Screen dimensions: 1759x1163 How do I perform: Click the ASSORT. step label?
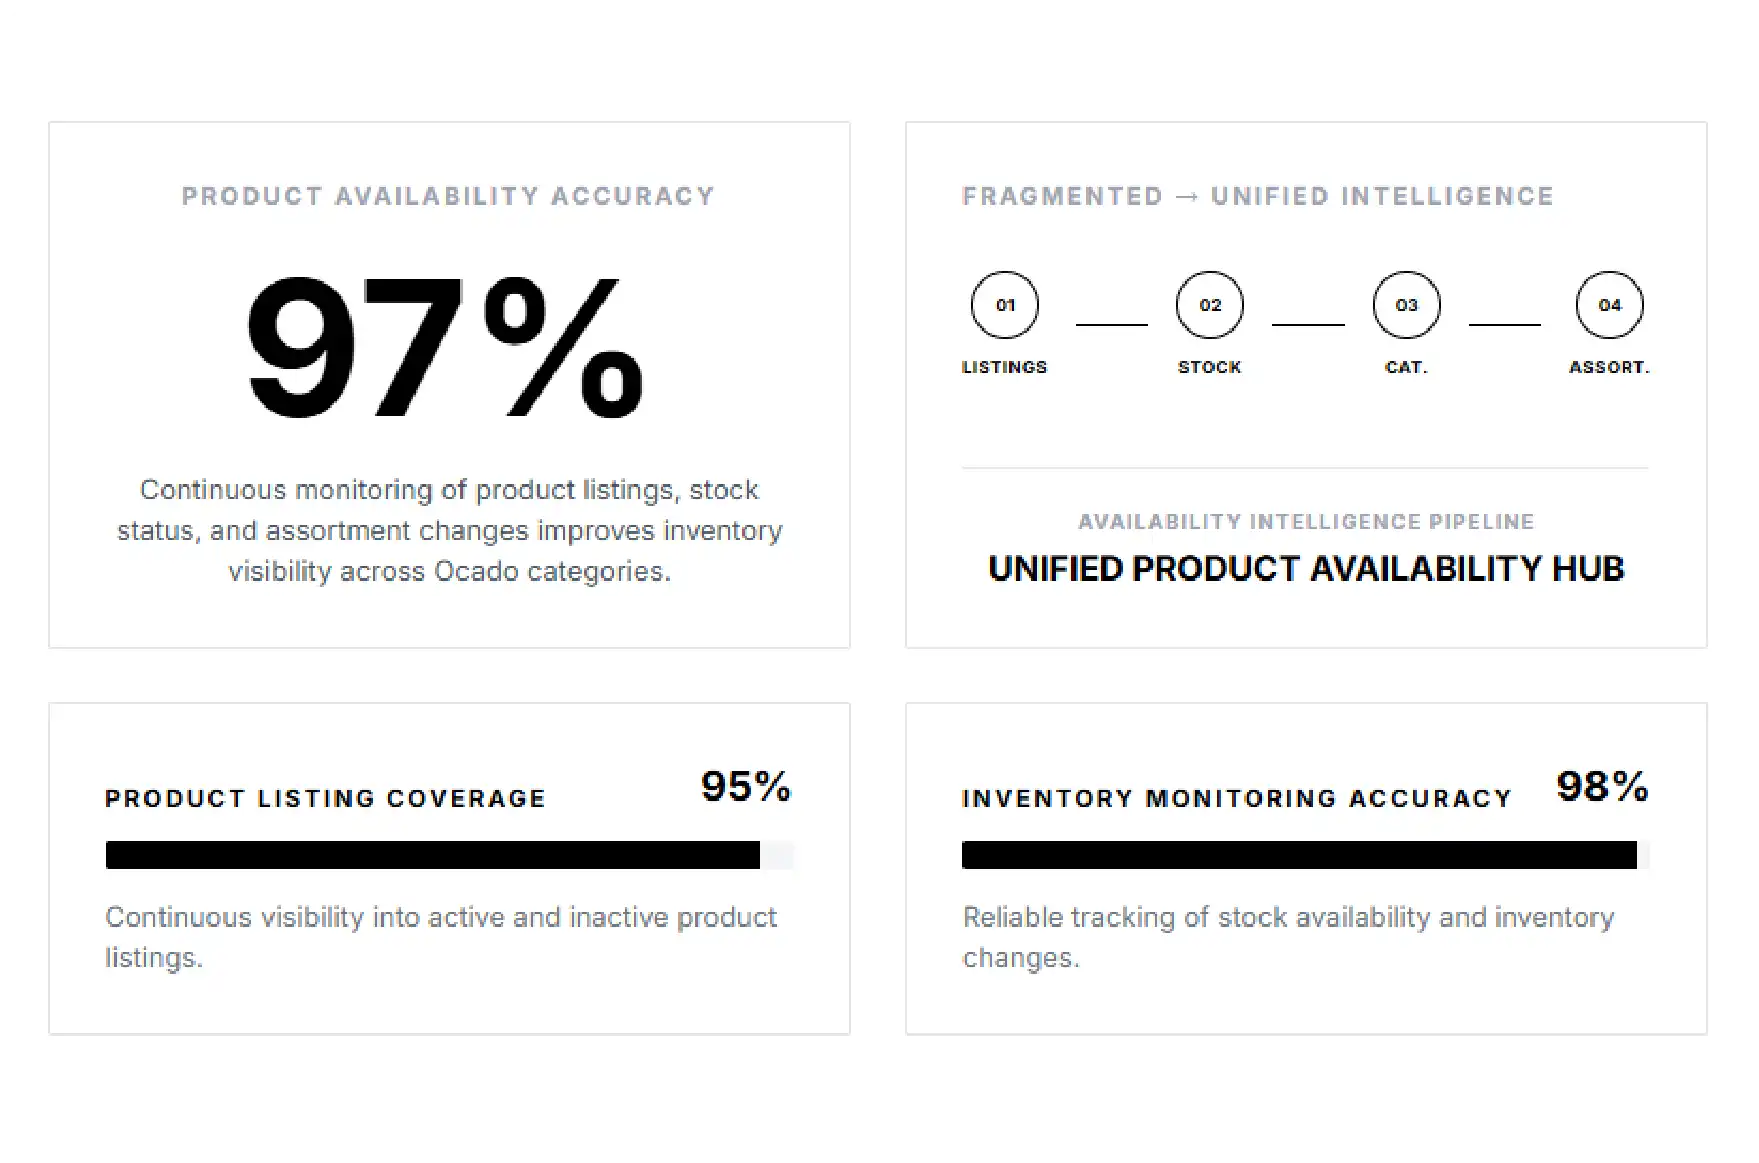pyautogui.click(x=1609, y=367)
